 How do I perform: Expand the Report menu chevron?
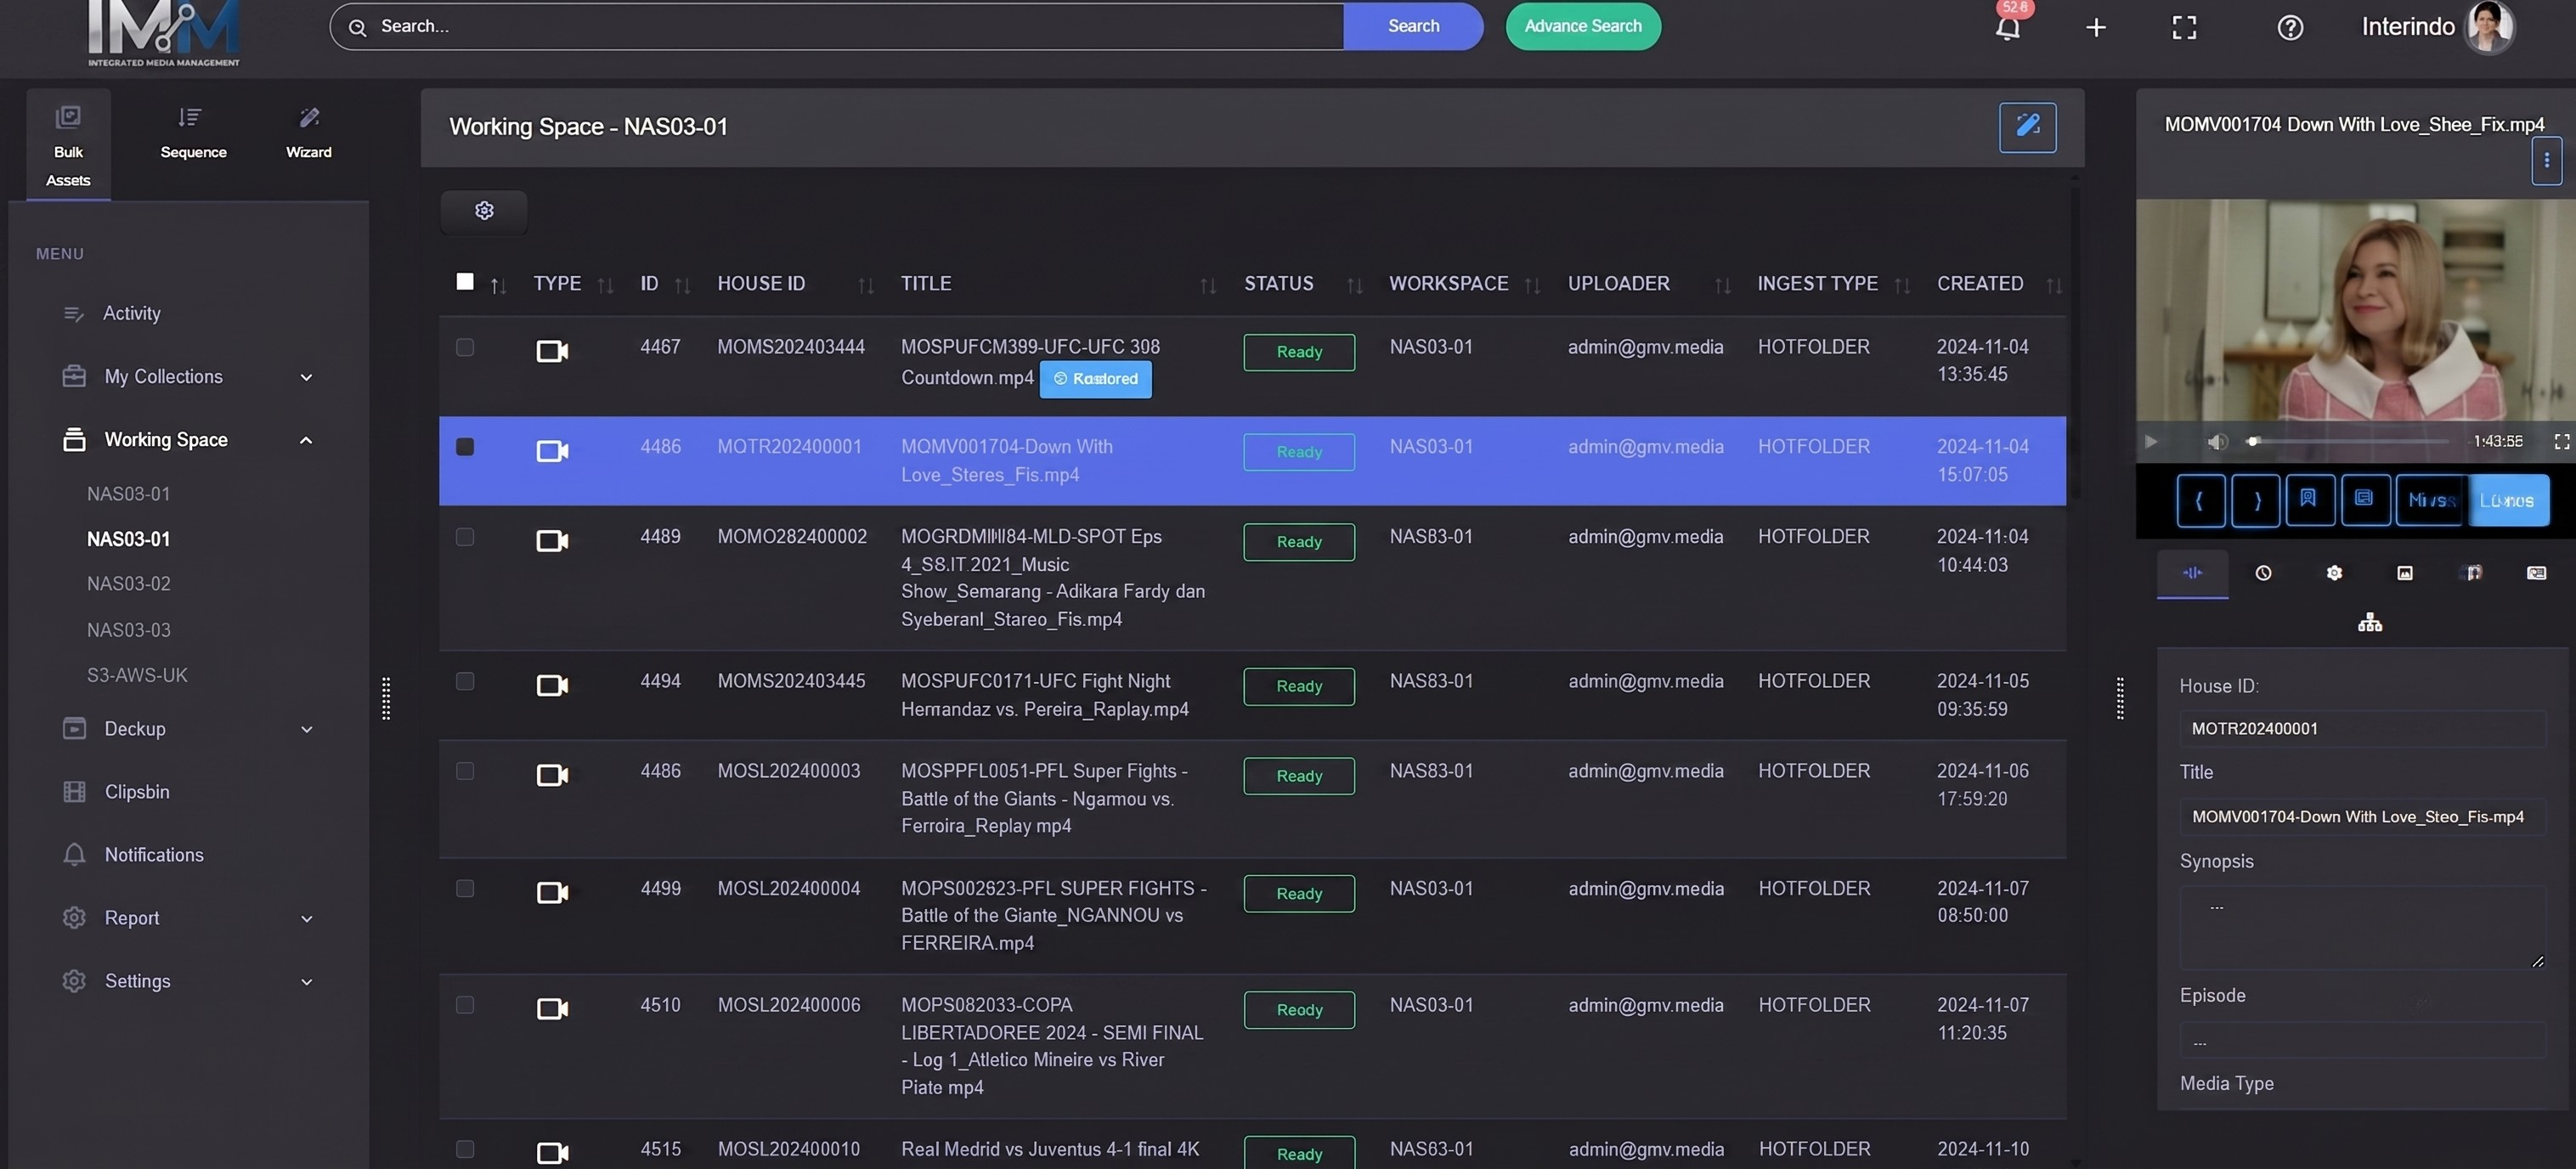306,918
